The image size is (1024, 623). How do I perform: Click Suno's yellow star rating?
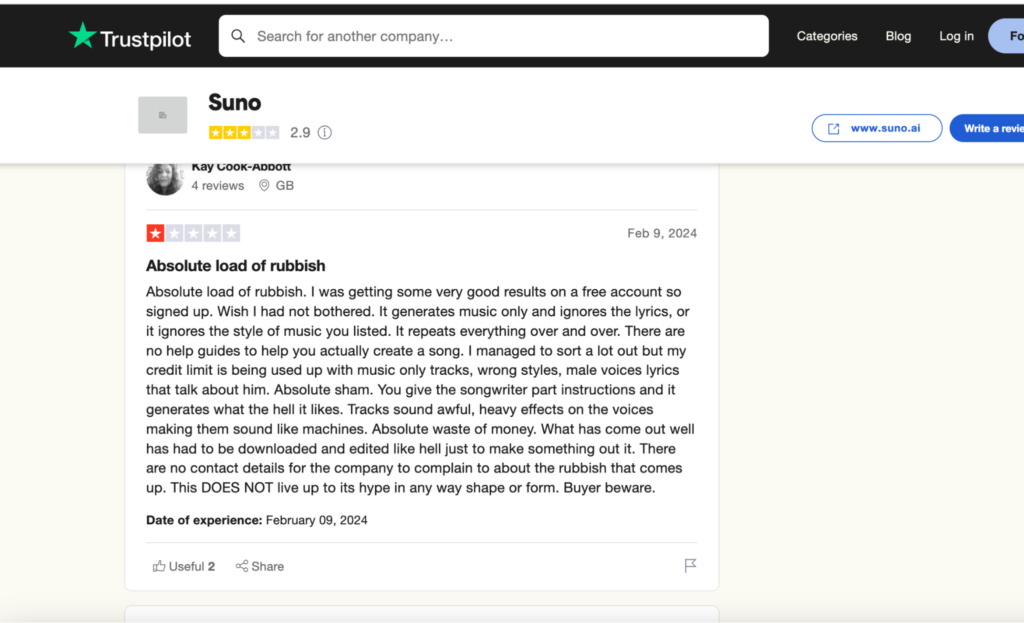coord(244,133)
